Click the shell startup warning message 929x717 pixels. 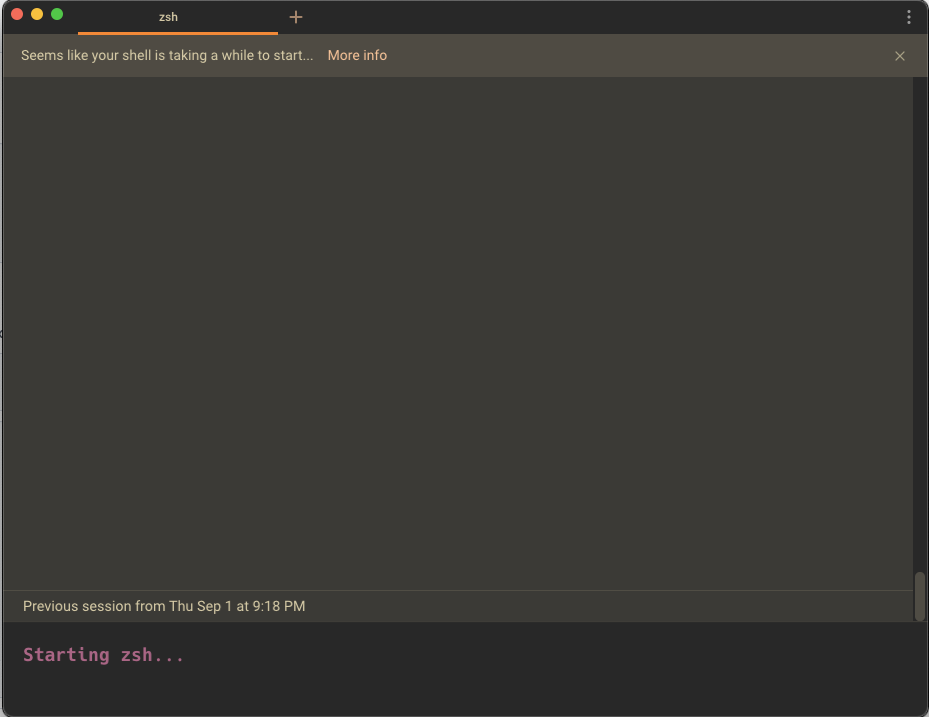(165, 55)
